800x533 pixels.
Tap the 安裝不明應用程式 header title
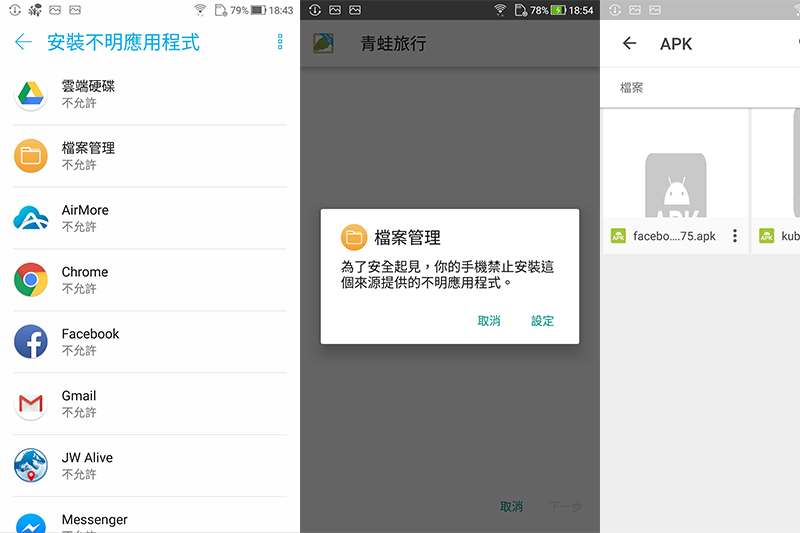pyautogui.click(x=123, y=42)
